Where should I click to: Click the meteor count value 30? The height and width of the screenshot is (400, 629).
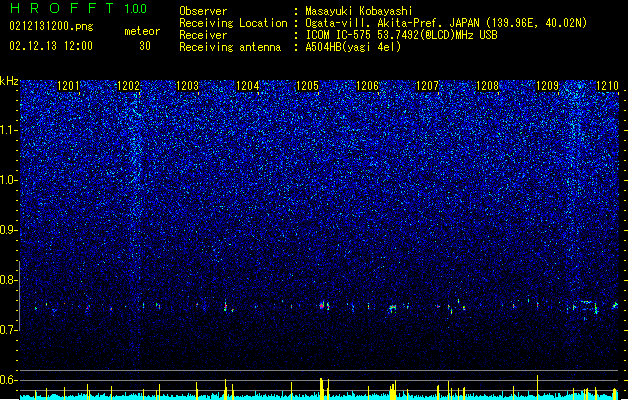(x=145, y=46)
